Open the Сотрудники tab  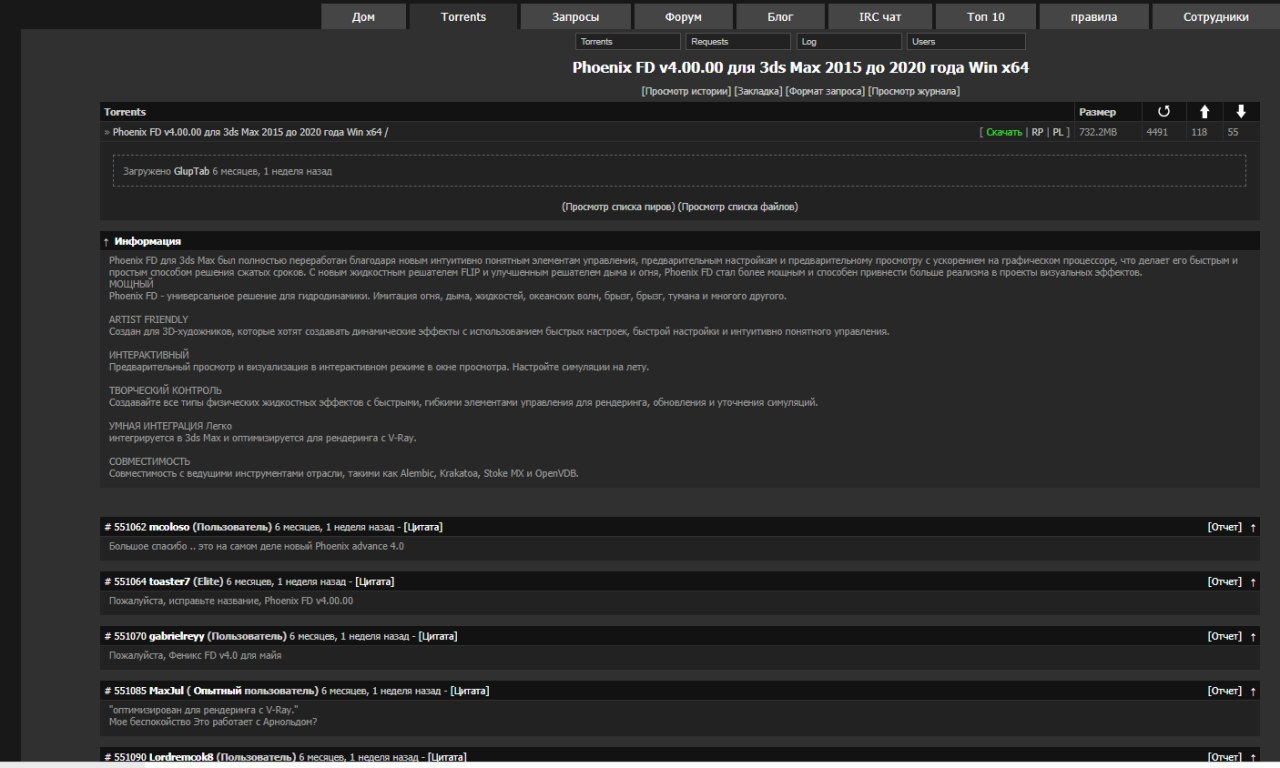pyautogui.click(x=1216, y=17)
